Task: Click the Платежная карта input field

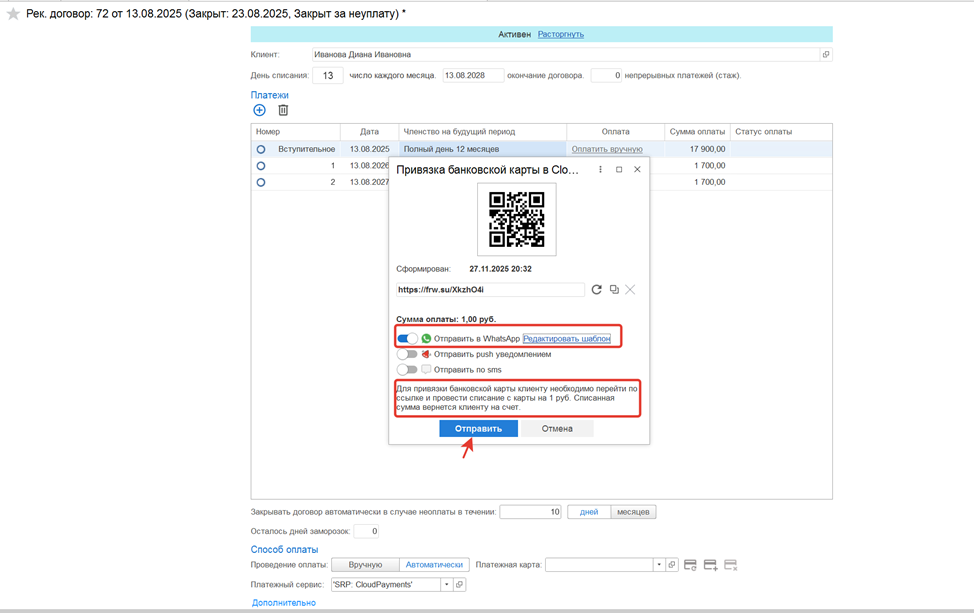Action: [599, 565]
